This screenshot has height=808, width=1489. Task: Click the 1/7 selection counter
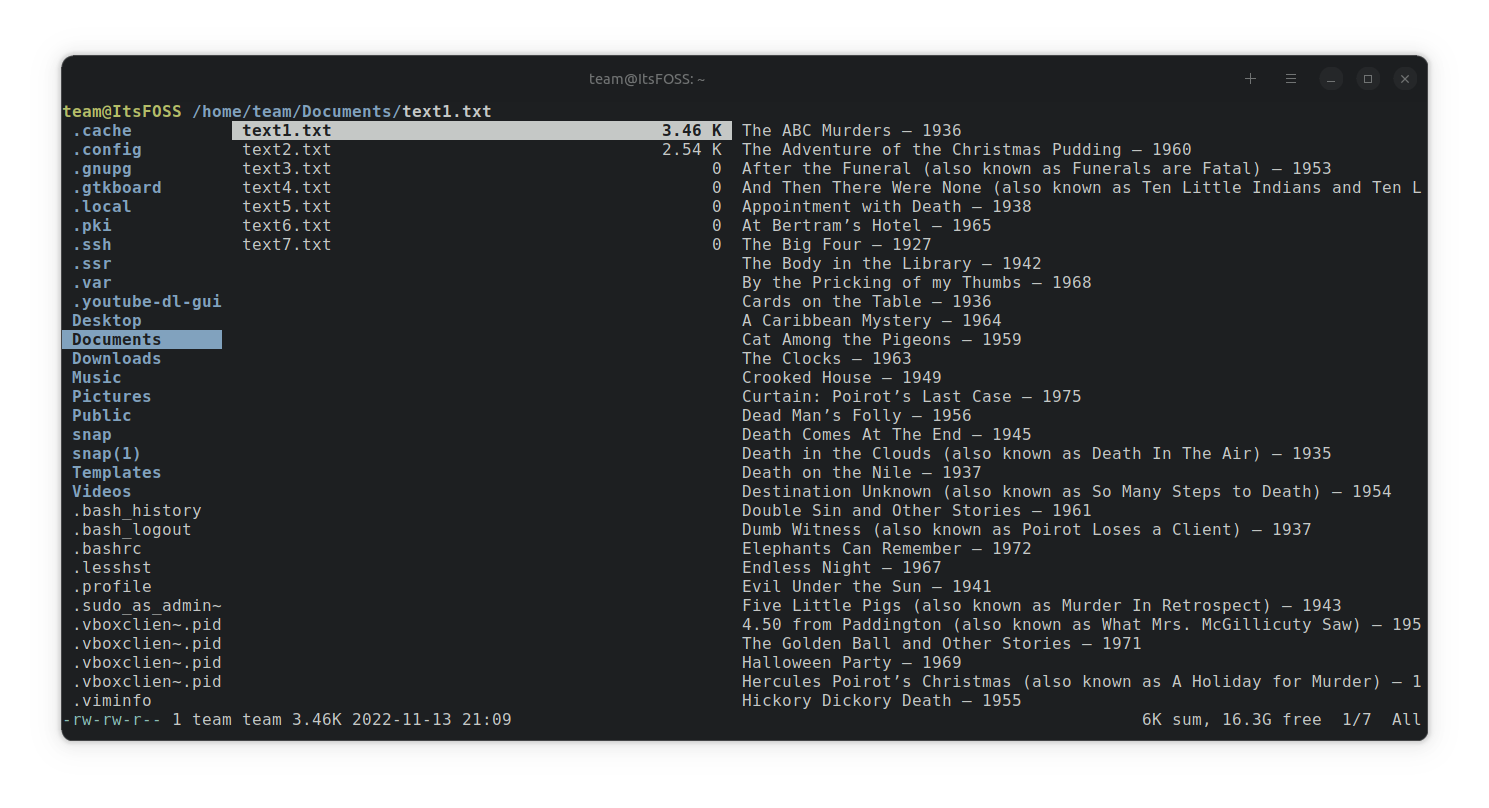pos(1356,719)
